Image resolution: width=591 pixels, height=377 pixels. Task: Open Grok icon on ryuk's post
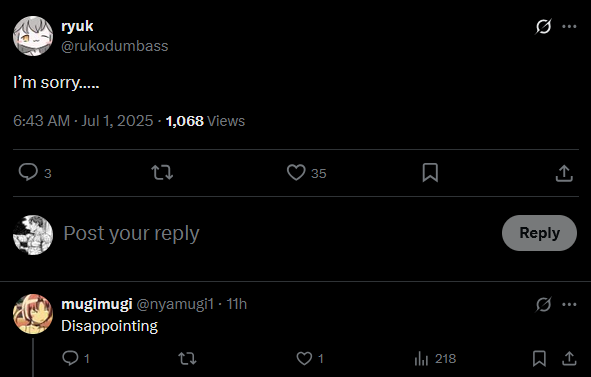(544, 26)
